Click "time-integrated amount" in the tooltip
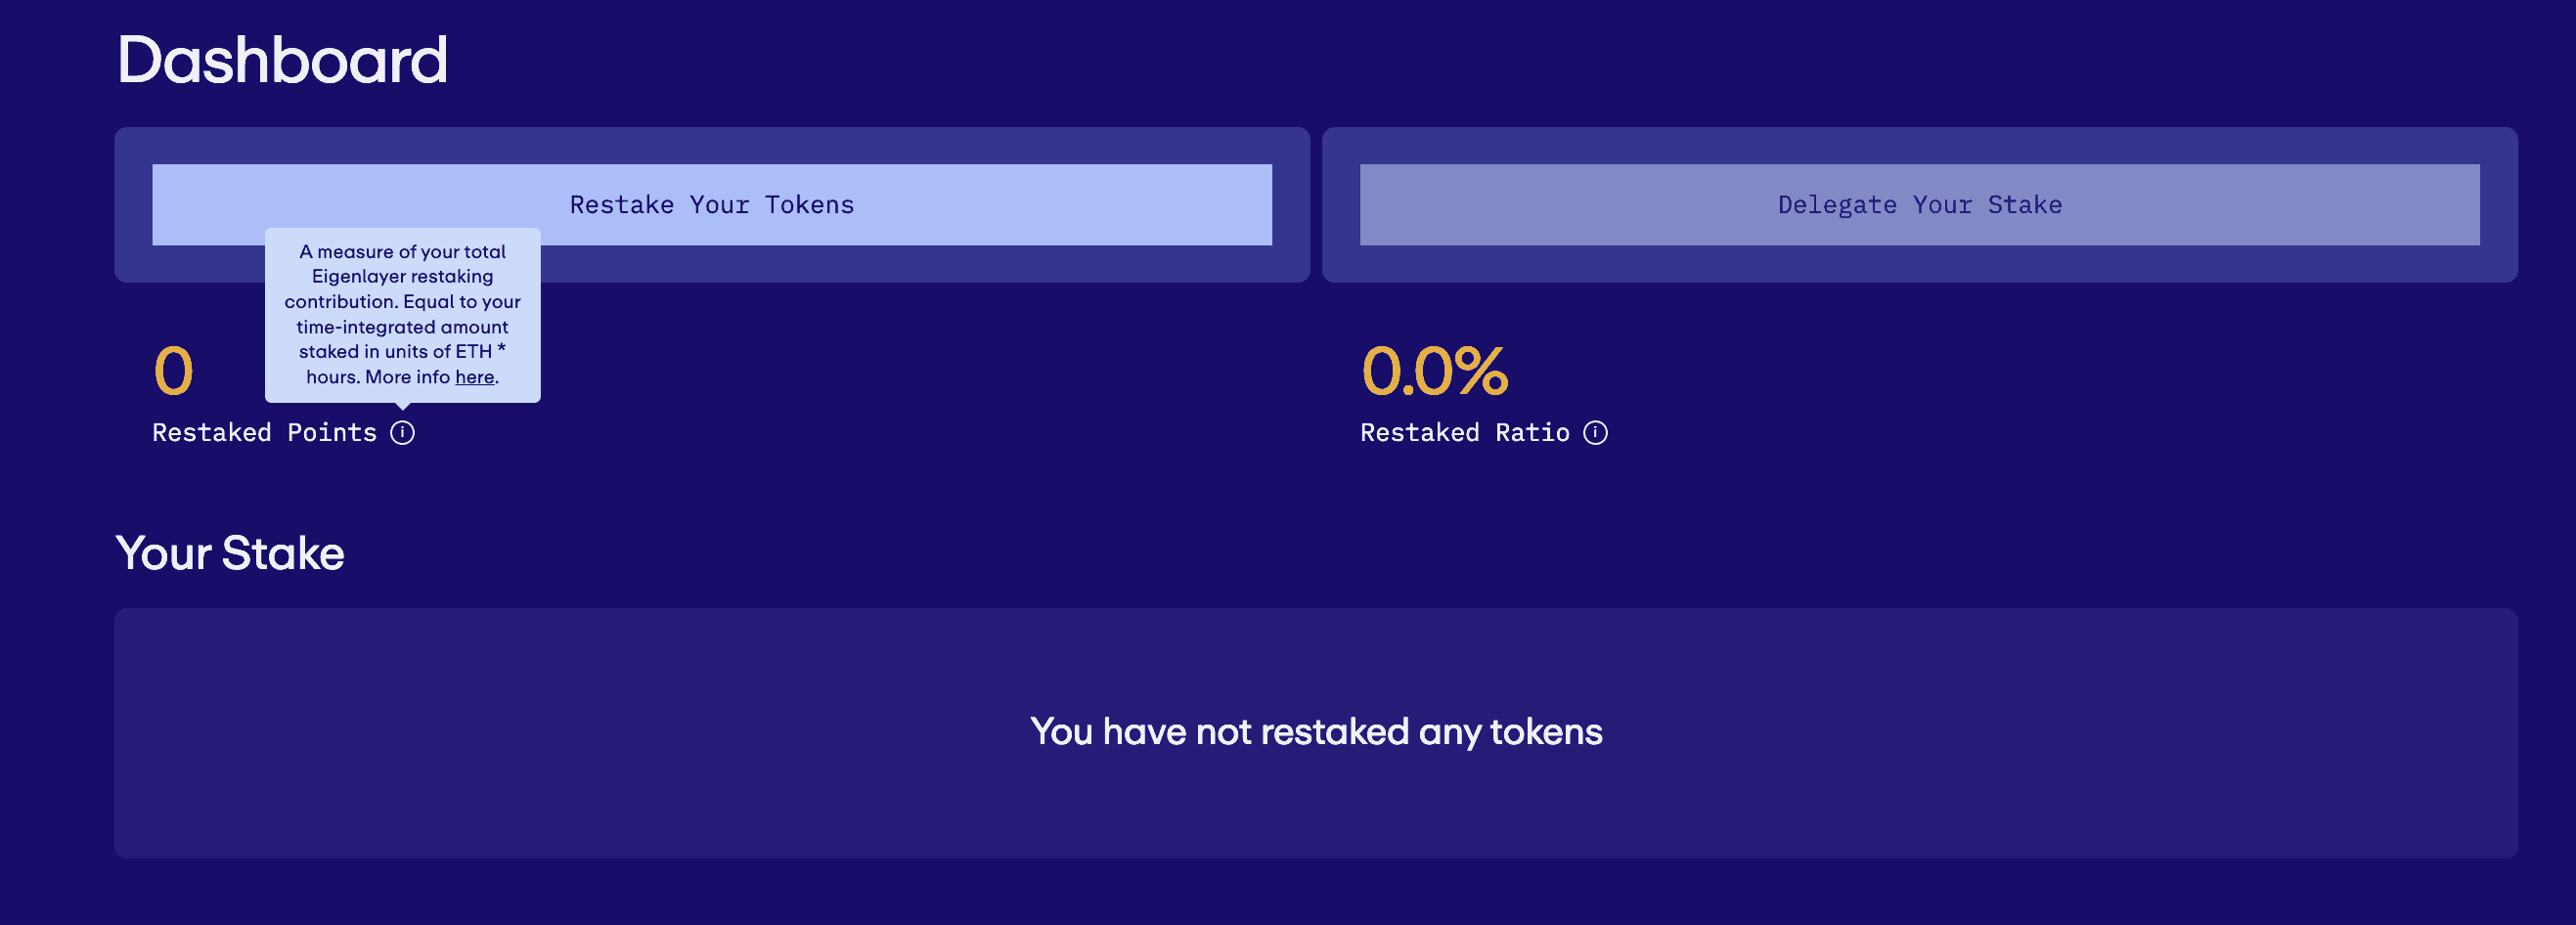Image resolution: width=2576 pixels, height=925 pixels. (402, 327)
